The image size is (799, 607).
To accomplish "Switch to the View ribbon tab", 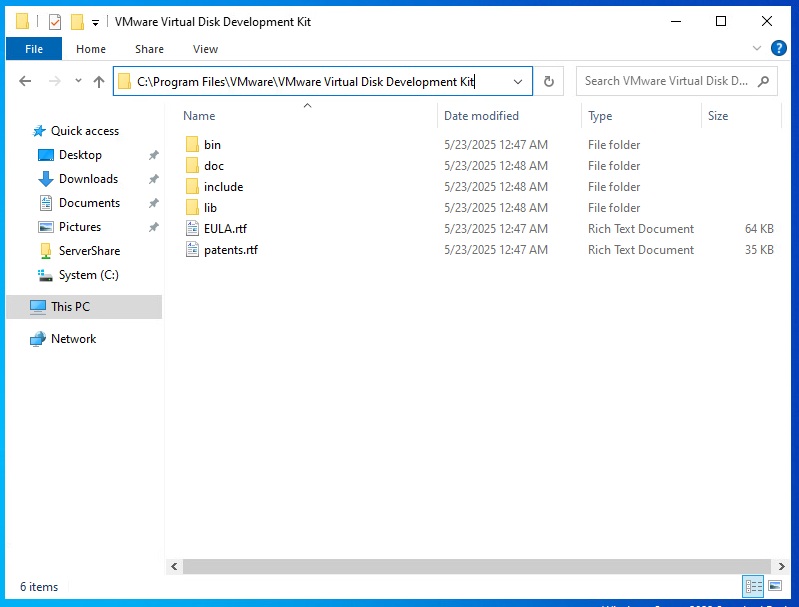I will click(205, 49).
